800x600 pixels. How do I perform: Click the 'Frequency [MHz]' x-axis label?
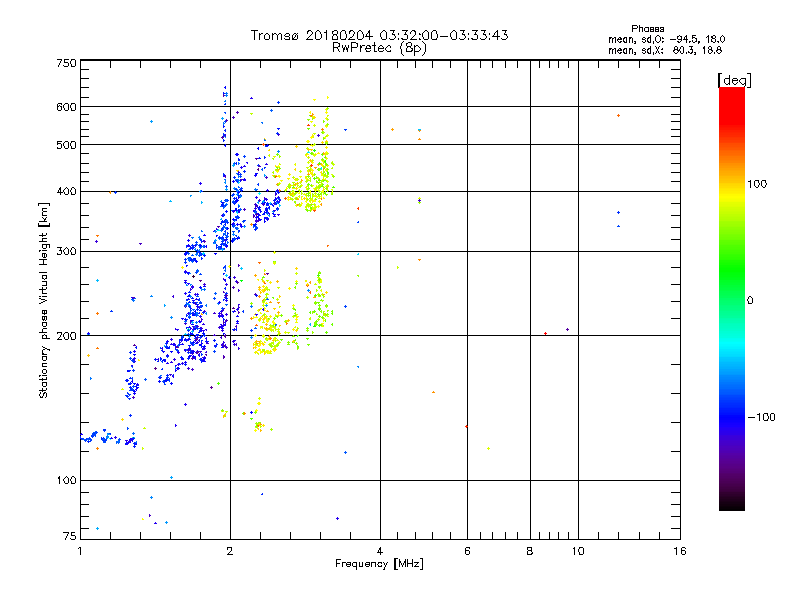click(379, 564)
